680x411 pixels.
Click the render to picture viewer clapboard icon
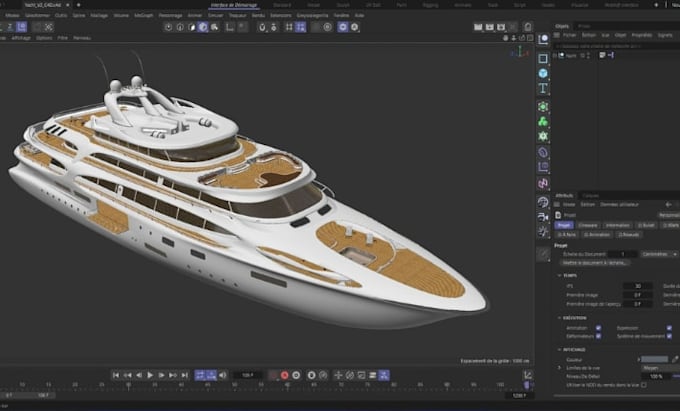tap(490, 27)
